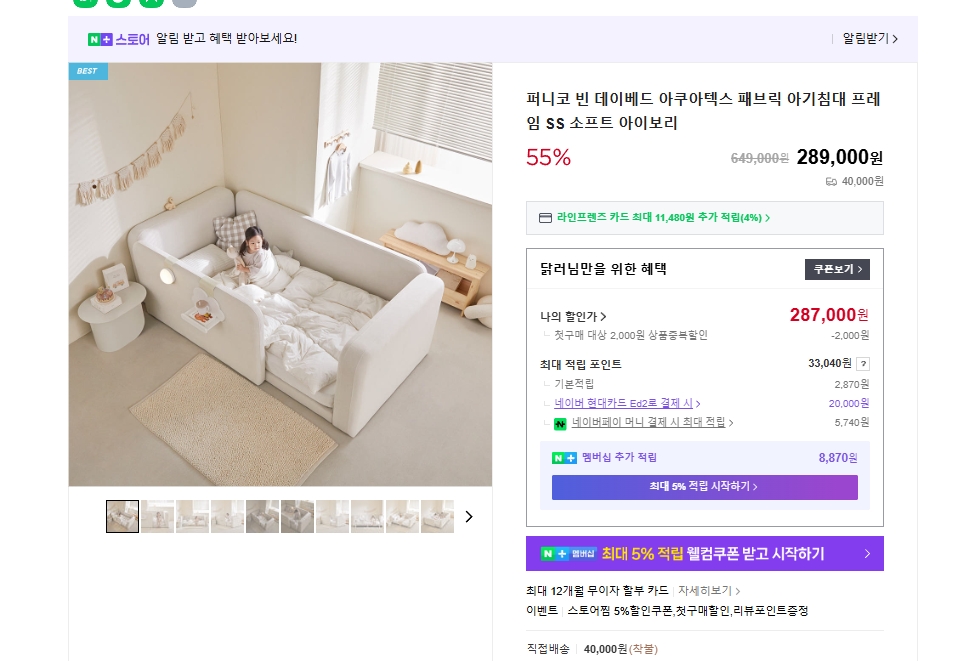
Task: Click the green Naver Pay money icon
Action: click(560, 423)
